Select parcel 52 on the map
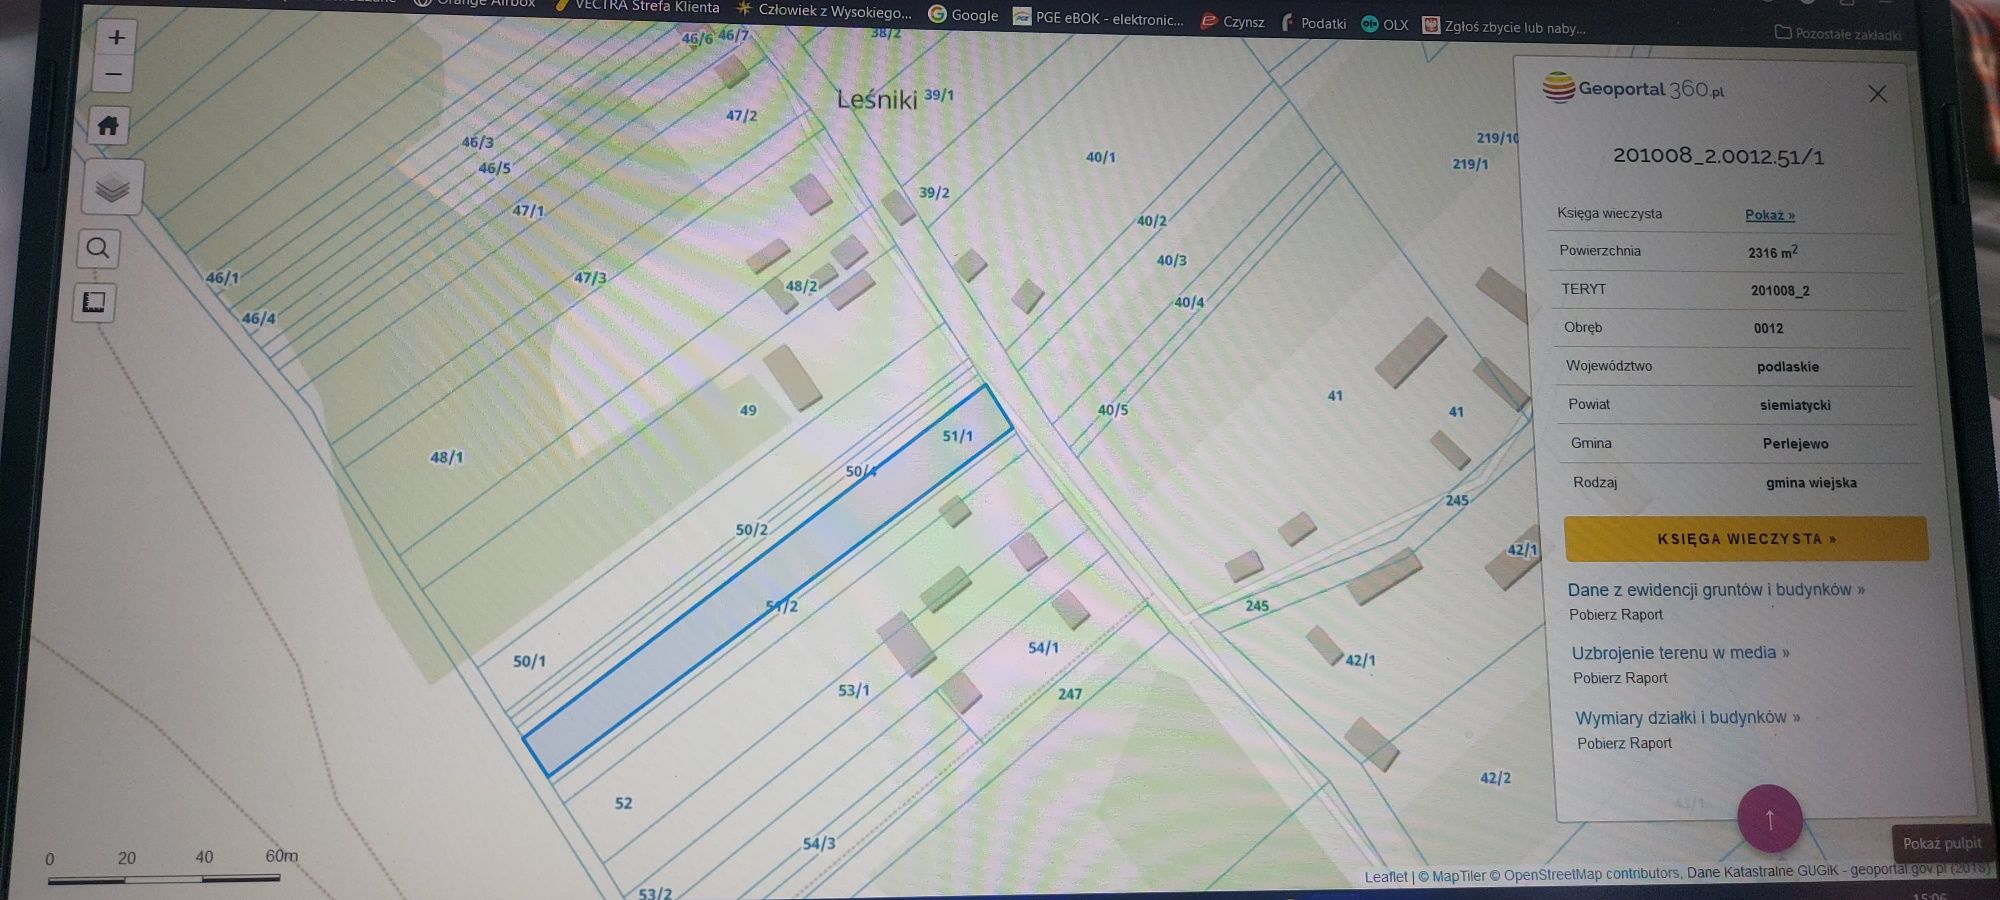The image size is (2000, 900). 623,803
